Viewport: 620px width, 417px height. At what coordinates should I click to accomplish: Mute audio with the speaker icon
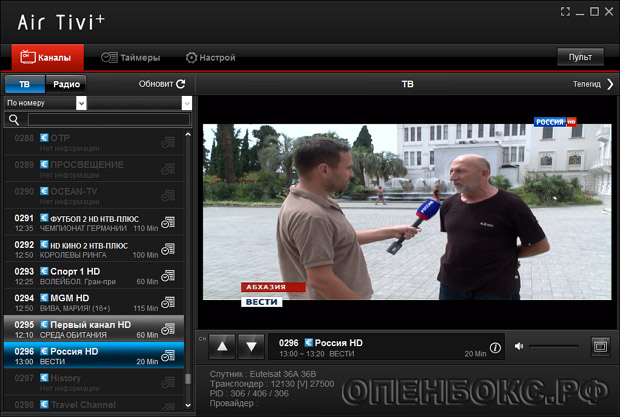click(x=519, y=347)
